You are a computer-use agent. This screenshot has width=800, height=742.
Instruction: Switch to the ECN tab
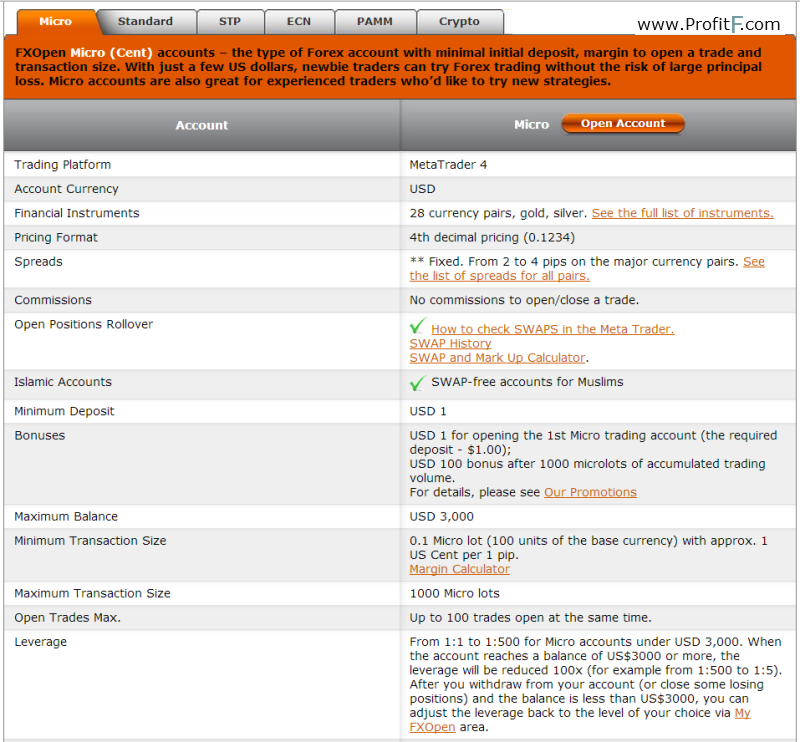299,21
